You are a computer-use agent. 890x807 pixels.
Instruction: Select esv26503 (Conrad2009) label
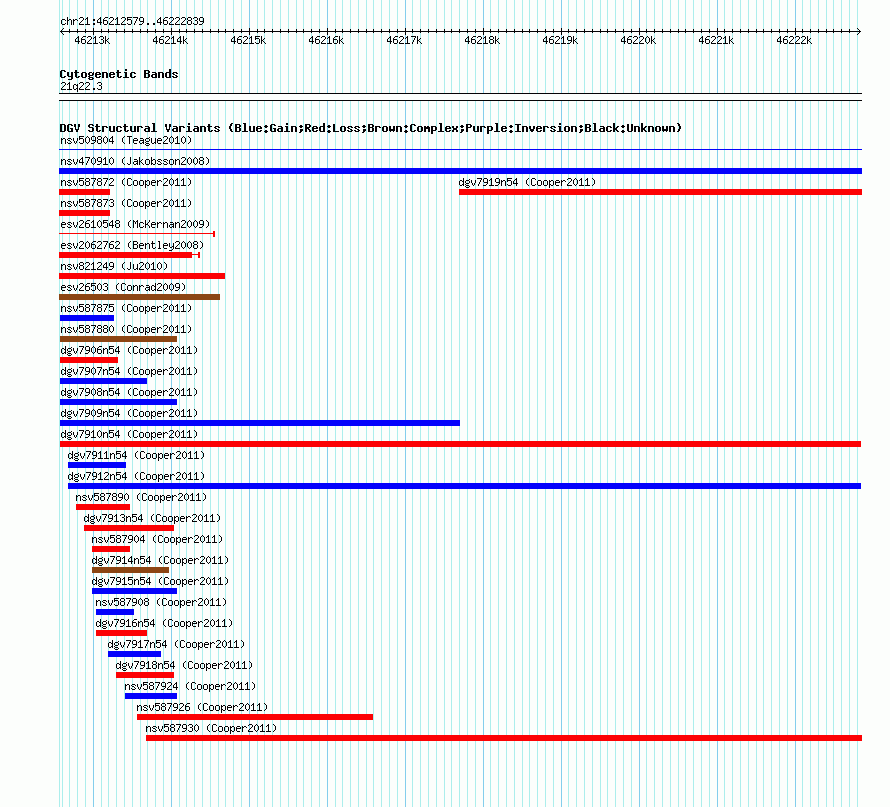123,287
